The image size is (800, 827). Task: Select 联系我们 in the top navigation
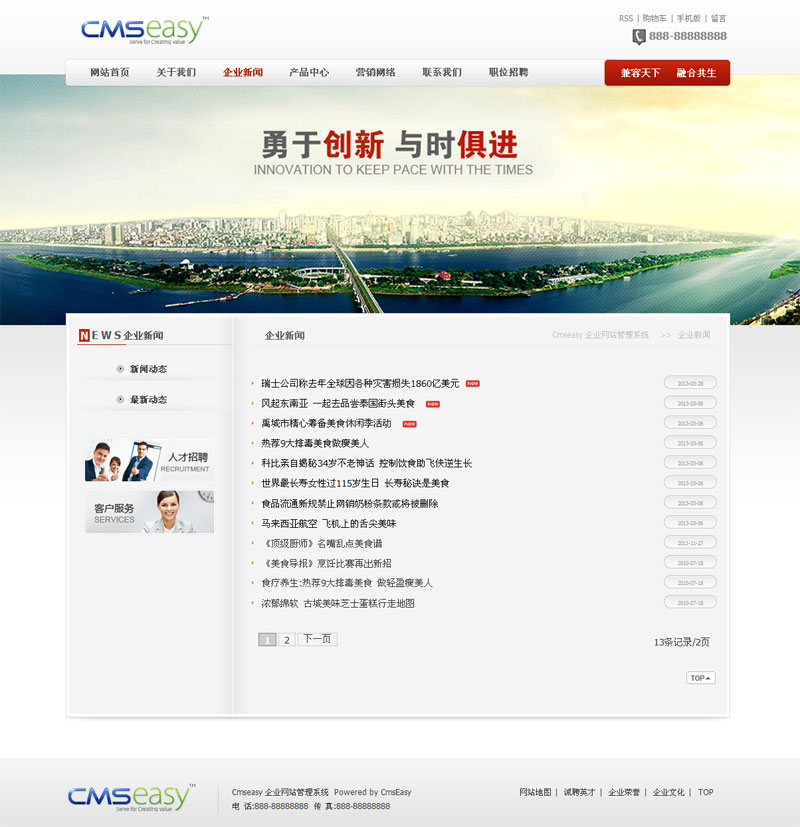coord(442,73)
